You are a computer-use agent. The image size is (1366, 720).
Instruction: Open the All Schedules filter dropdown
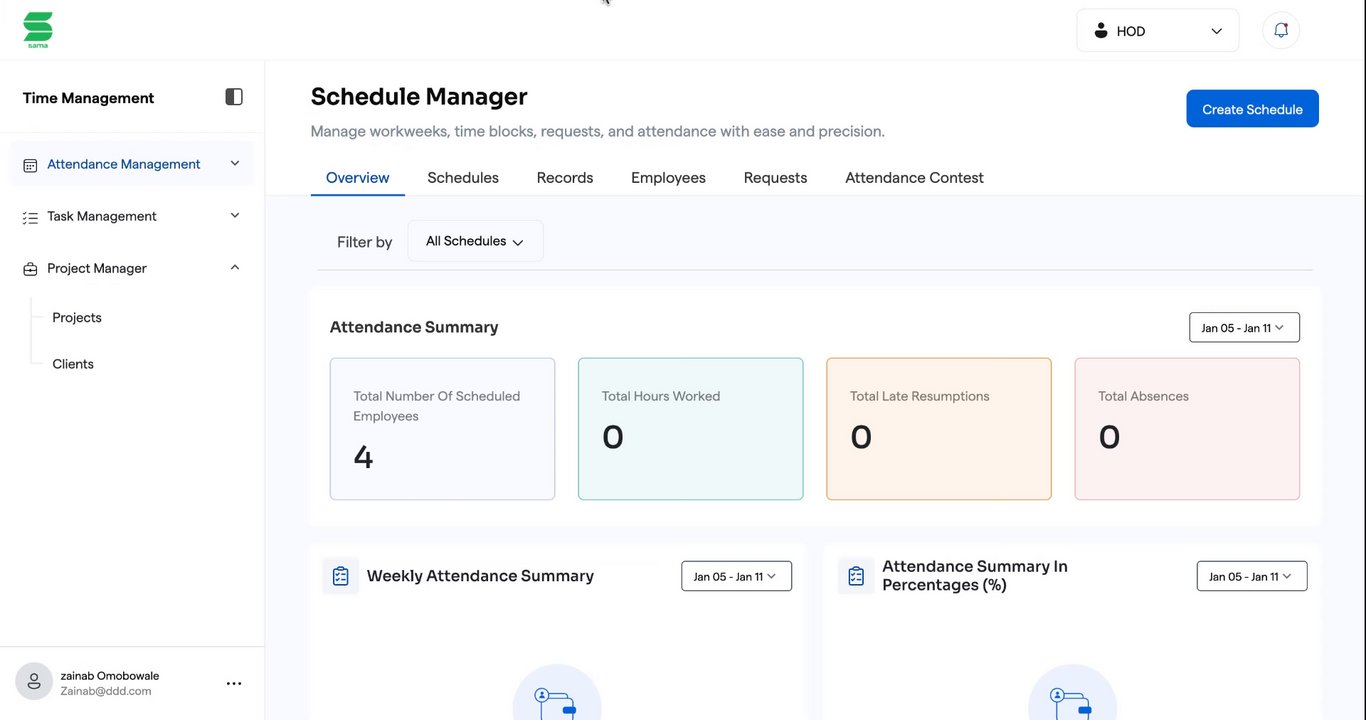(475, 241)
